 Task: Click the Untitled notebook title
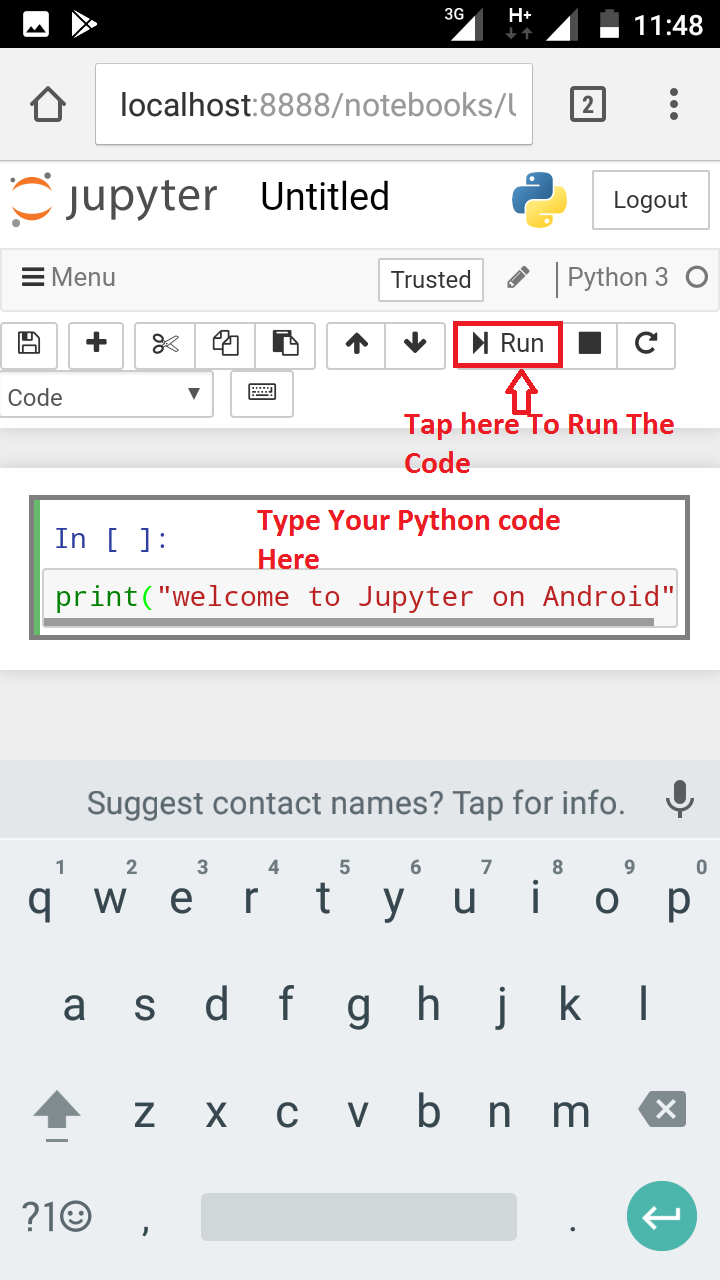tap(325, 197)
